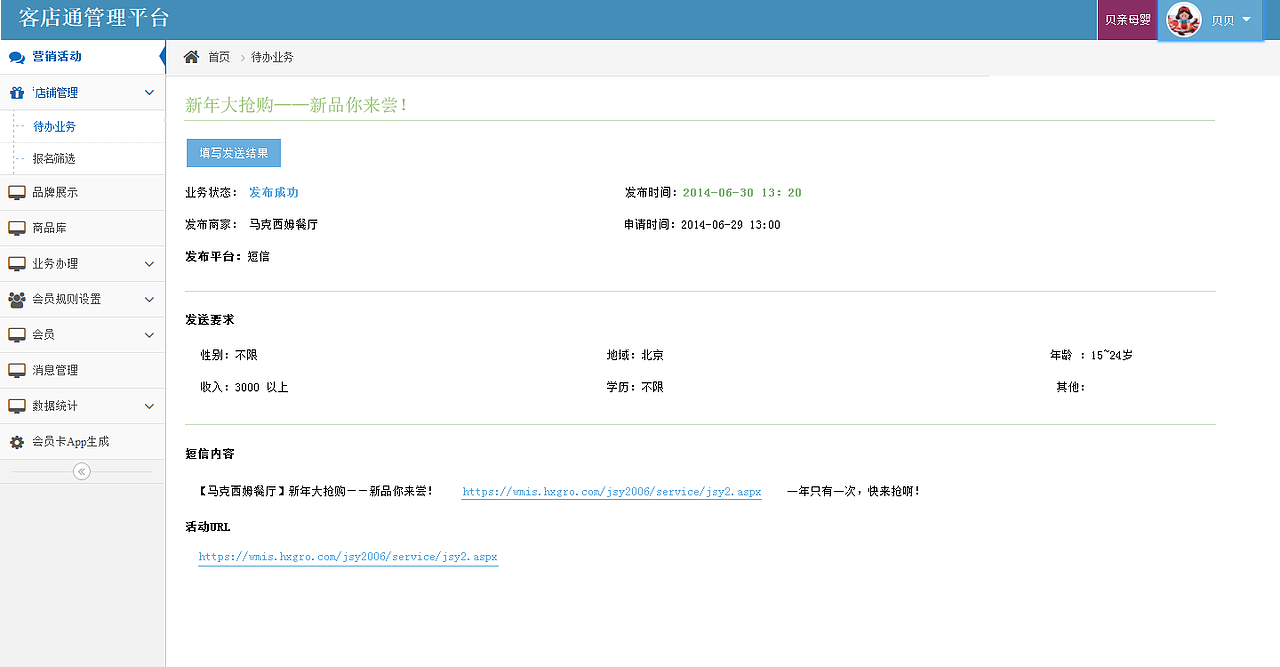Viewport: 1280px width, 667px height.
Task: Click the 贝亲母婴 store label in the header
Action: pos(1127,20)
